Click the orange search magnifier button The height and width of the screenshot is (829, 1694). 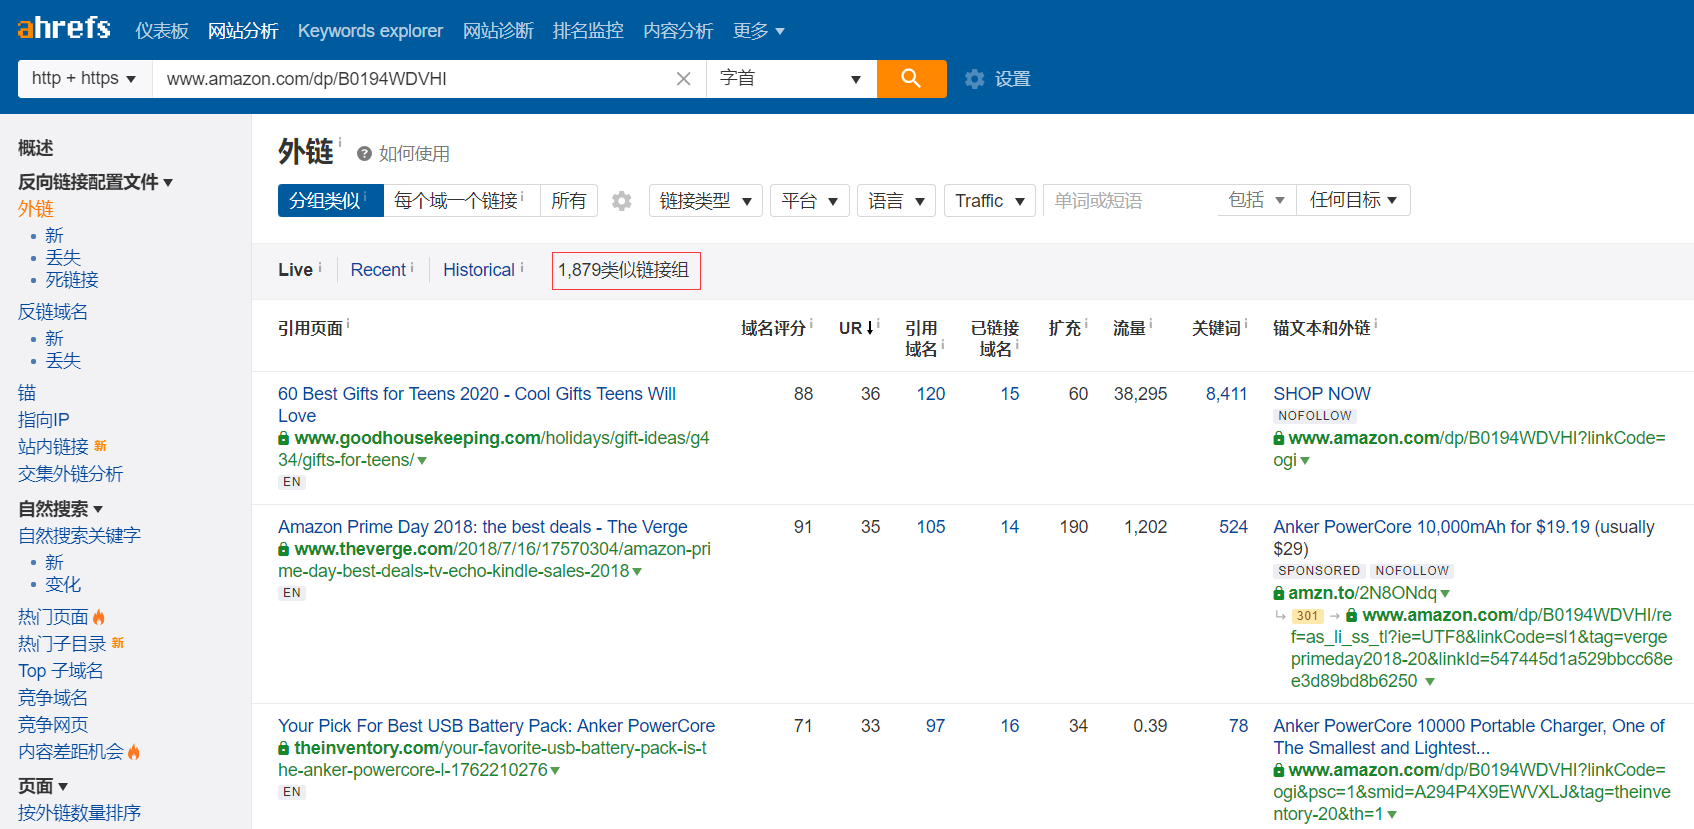pyautogui.click(x=911, y=78)
